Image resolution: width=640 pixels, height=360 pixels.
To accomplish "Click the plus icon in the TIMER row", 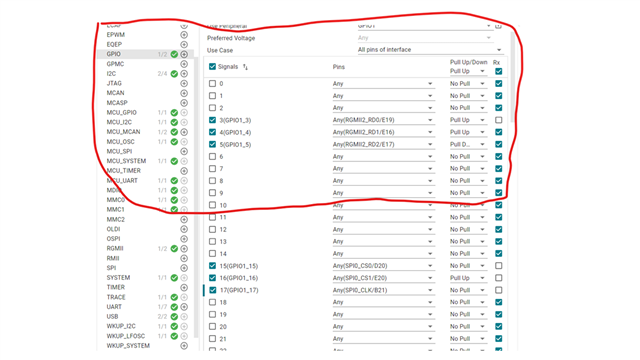I will (x=184, y=287).
